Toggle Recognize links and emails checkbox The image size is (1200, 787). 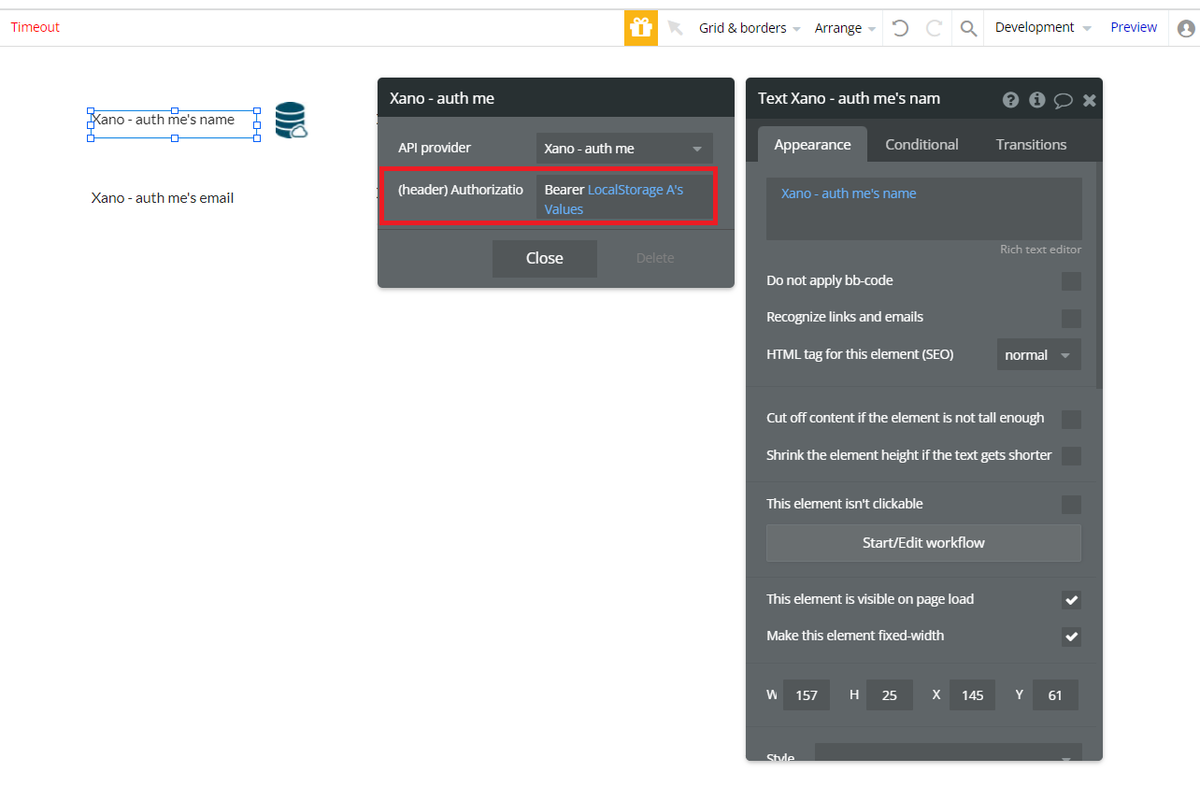tap(1071, 318)
